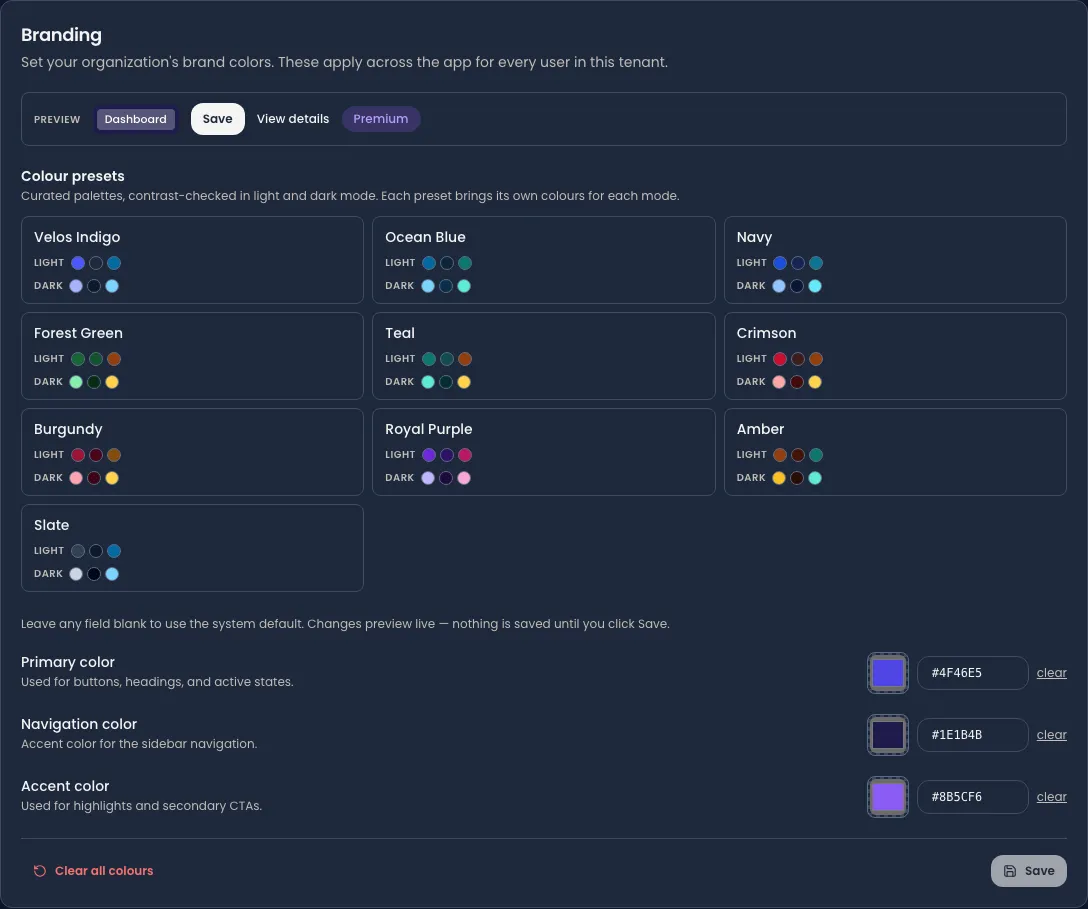Click the Crimson light red primary dot
1088x909 pixels.
pos(780,359)
